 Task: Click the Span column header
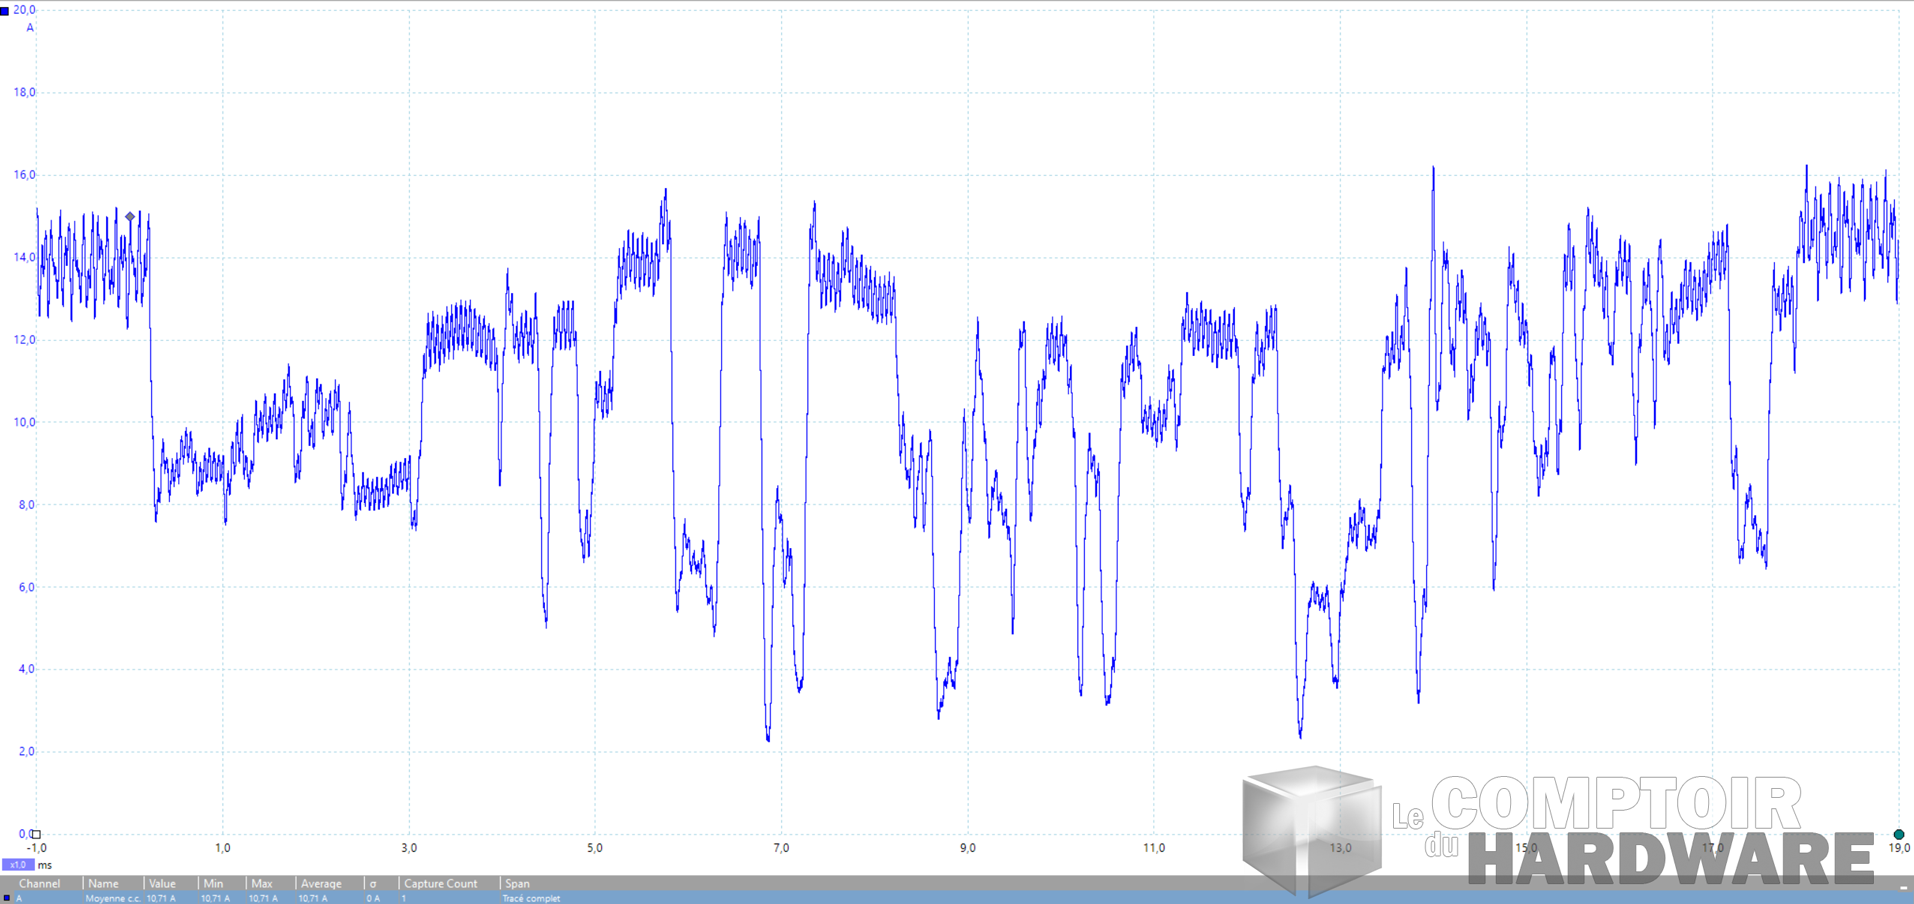click(x=517, y=884)
